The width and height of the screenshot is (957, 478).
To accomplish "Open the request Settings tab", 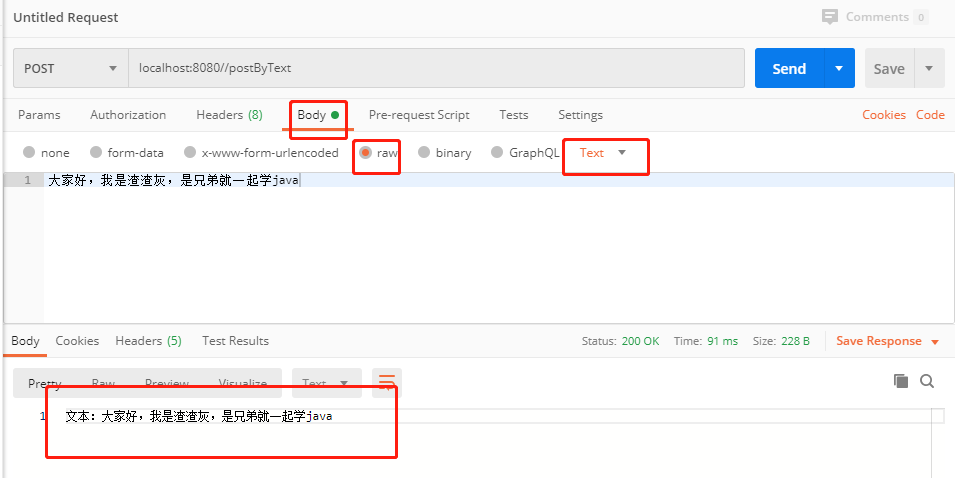I will [x=580, y=115].
